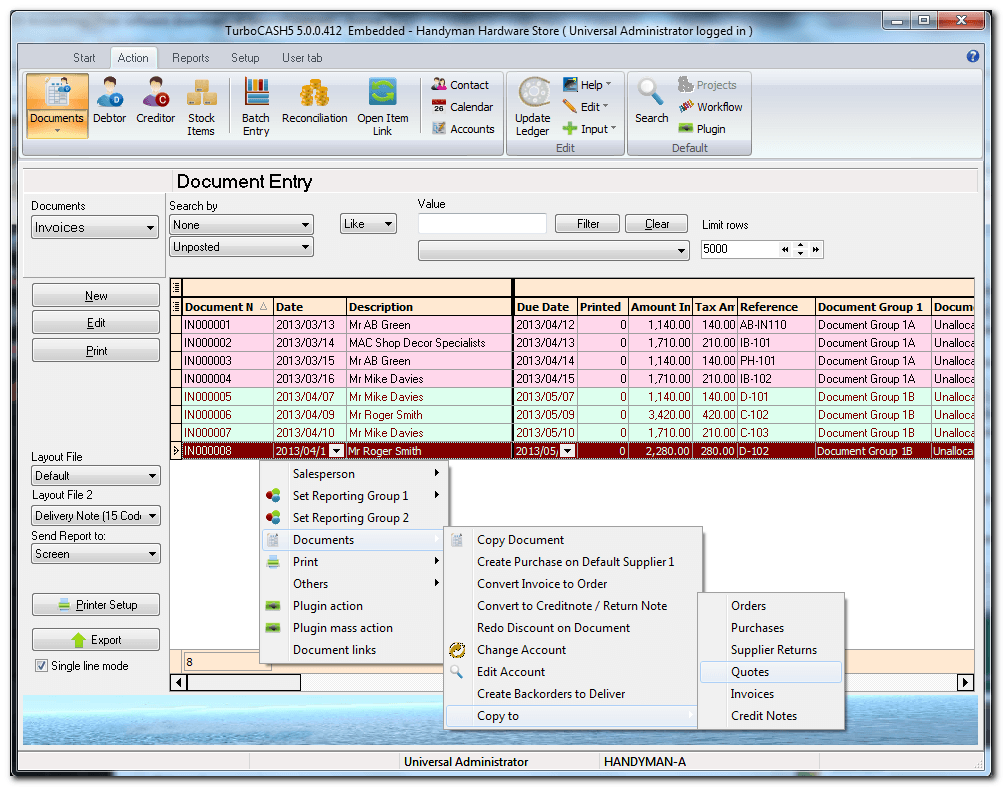Image resolution: width=1003 pixels, height=787 pixels.
Task: Click the Value input field
Action: click(x=482, y=224)
